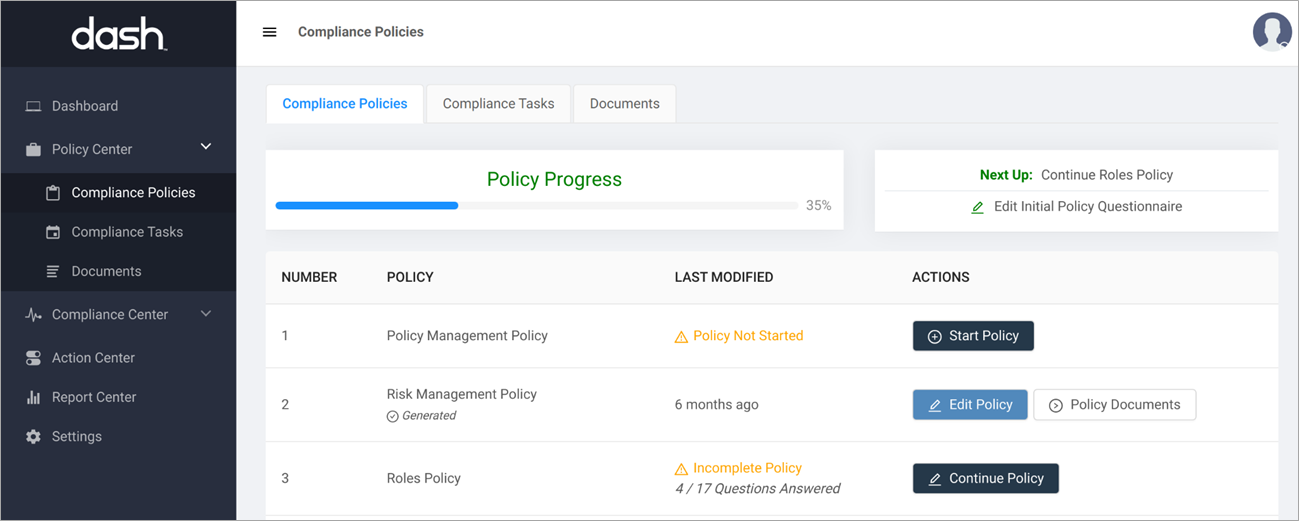Click the hamburger menu icon
The width and height of the screenshot is (1299, 521).
point(269,32)
